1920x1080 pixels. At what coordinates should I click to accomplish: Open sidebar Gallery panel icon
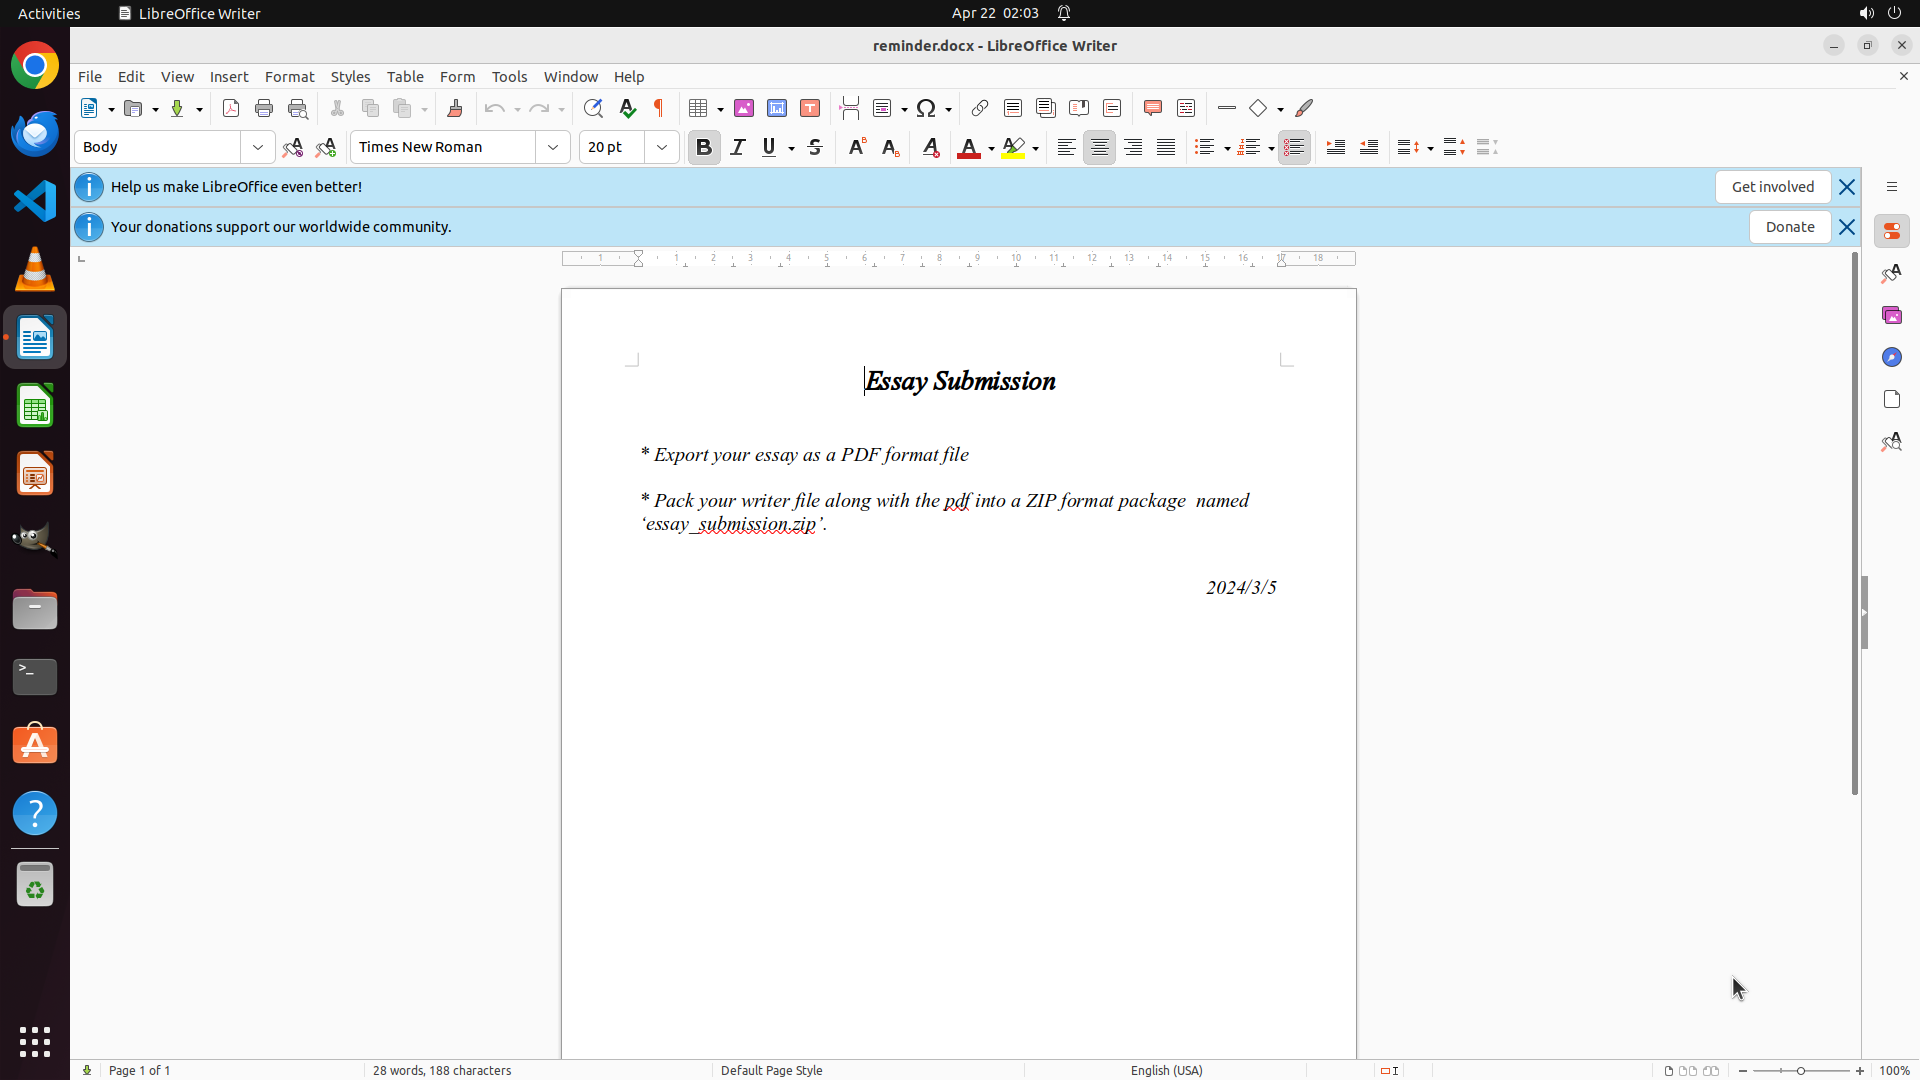tap(1891, 315)
